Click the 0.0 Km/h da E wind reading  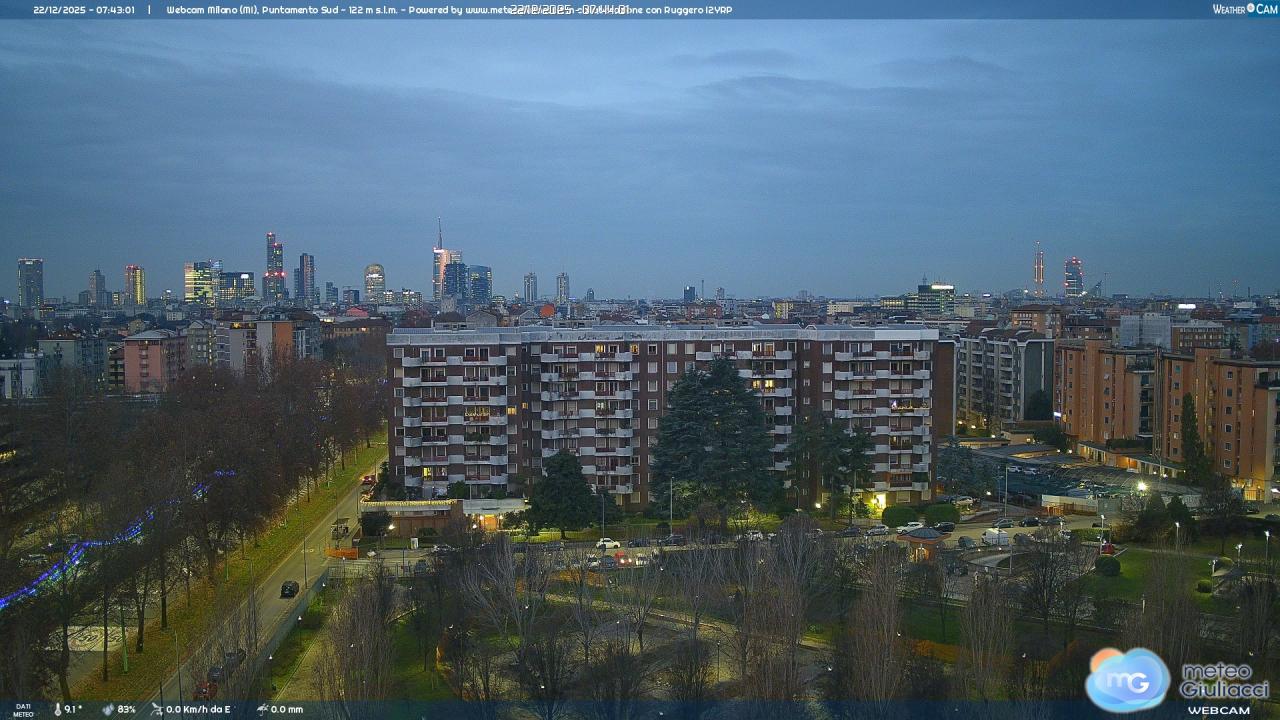[x=198, y=709]
